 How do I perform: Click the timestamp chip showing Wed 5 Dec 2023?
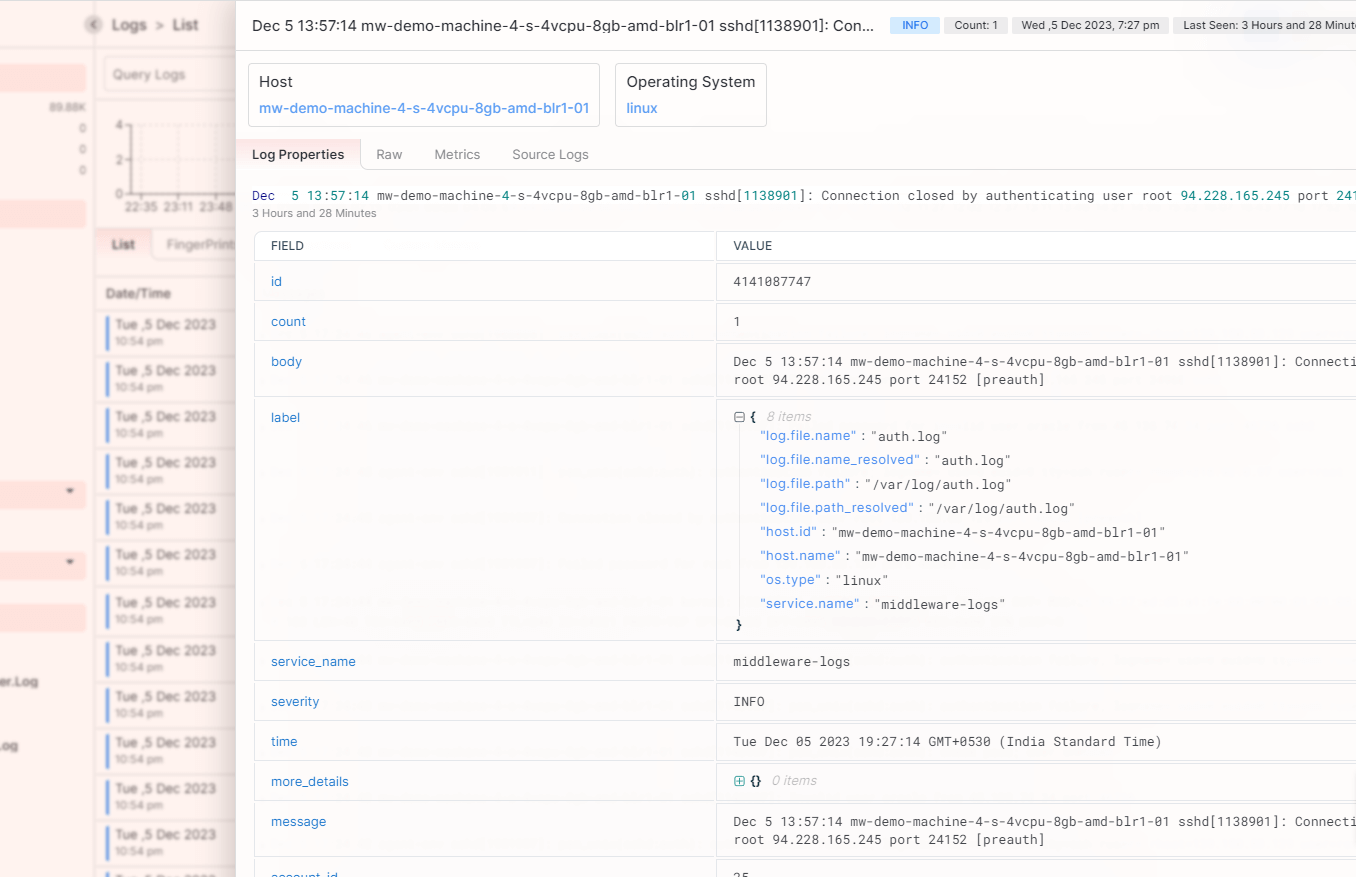click(1089, 24)
